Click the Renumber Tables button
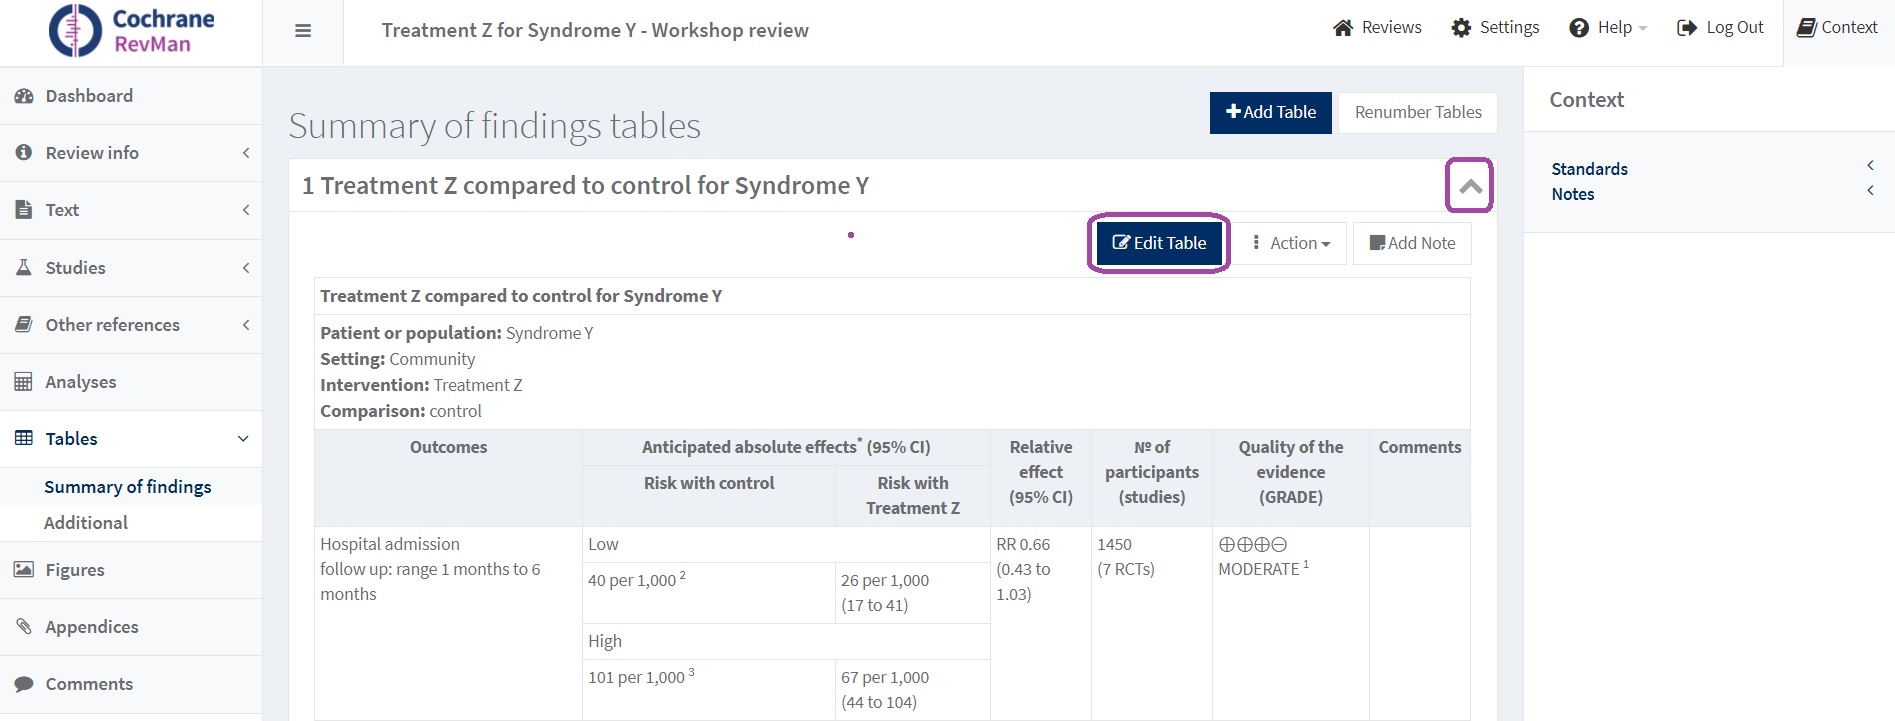Screen dimensions: 1895x721 click(1417, 112)
